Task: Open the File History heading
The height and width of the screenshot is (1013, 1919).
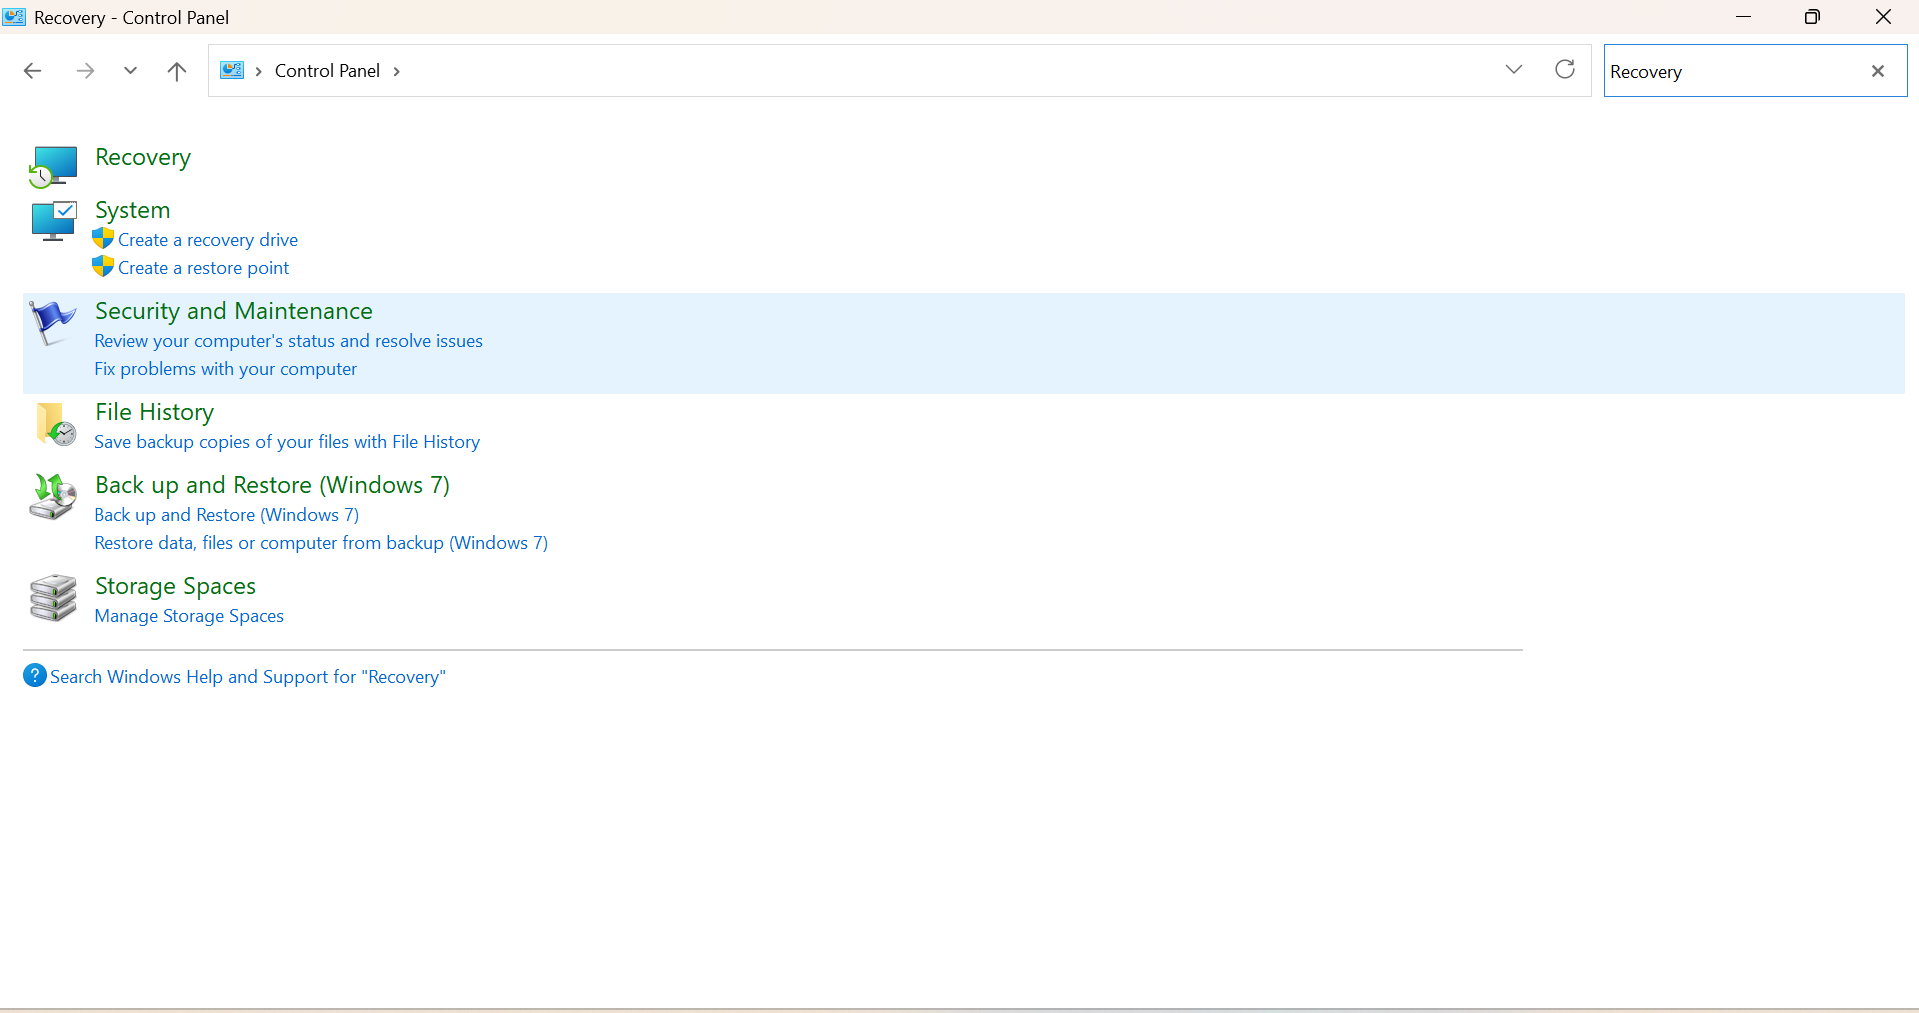Action: point(155,412)
